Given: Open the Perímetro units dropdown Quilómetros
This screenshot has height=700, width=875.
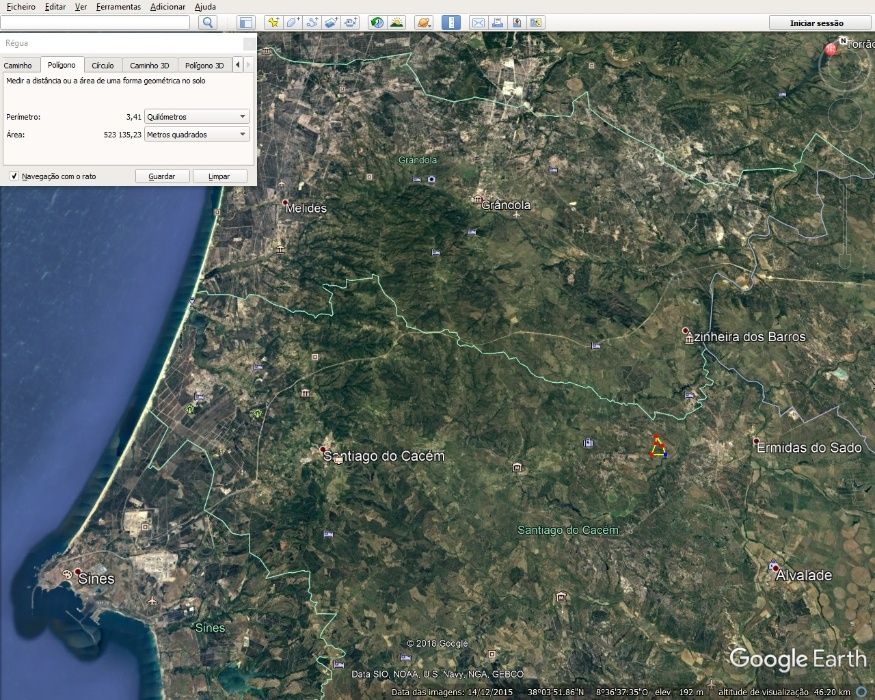Looking at the screenshot, I should (x=196, y=117).
